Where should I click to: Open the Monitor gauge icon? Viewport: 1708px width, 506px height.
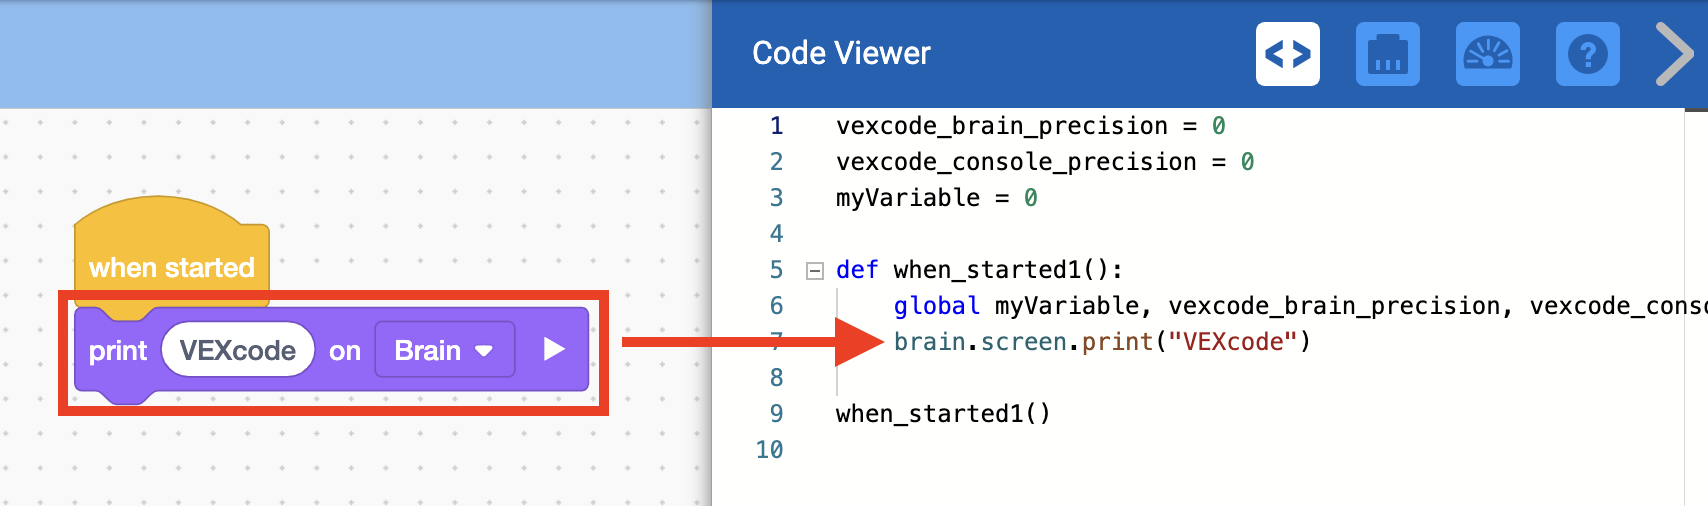[1487, 54]
